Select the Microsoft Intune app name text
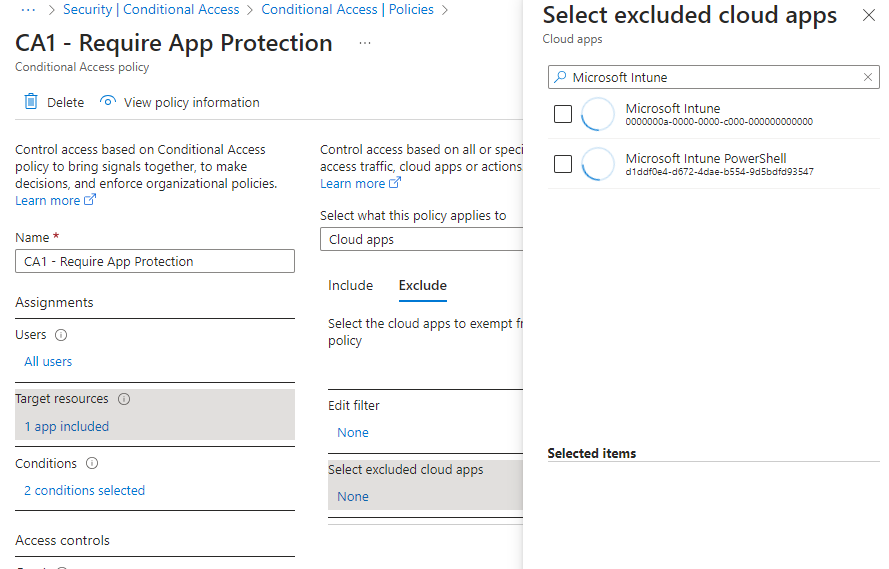This screenshot has height=569, width=889. point(673,108)
